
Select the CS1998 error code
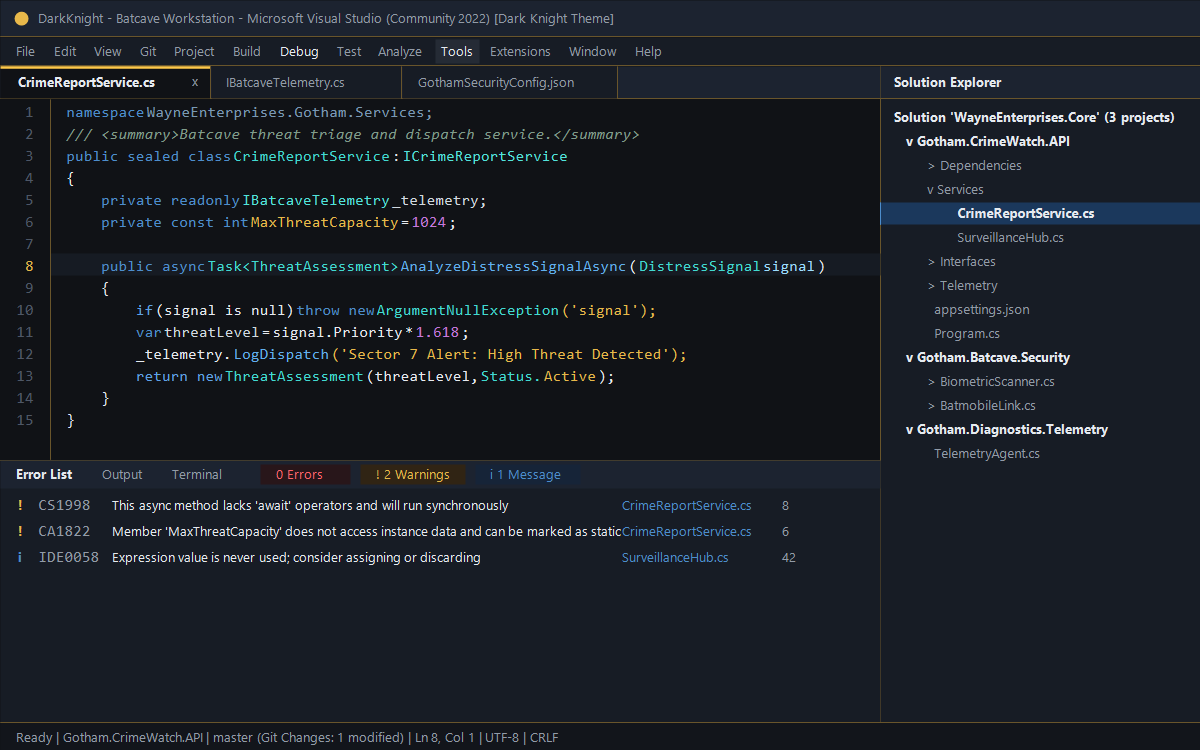click(x=64, y=506)
